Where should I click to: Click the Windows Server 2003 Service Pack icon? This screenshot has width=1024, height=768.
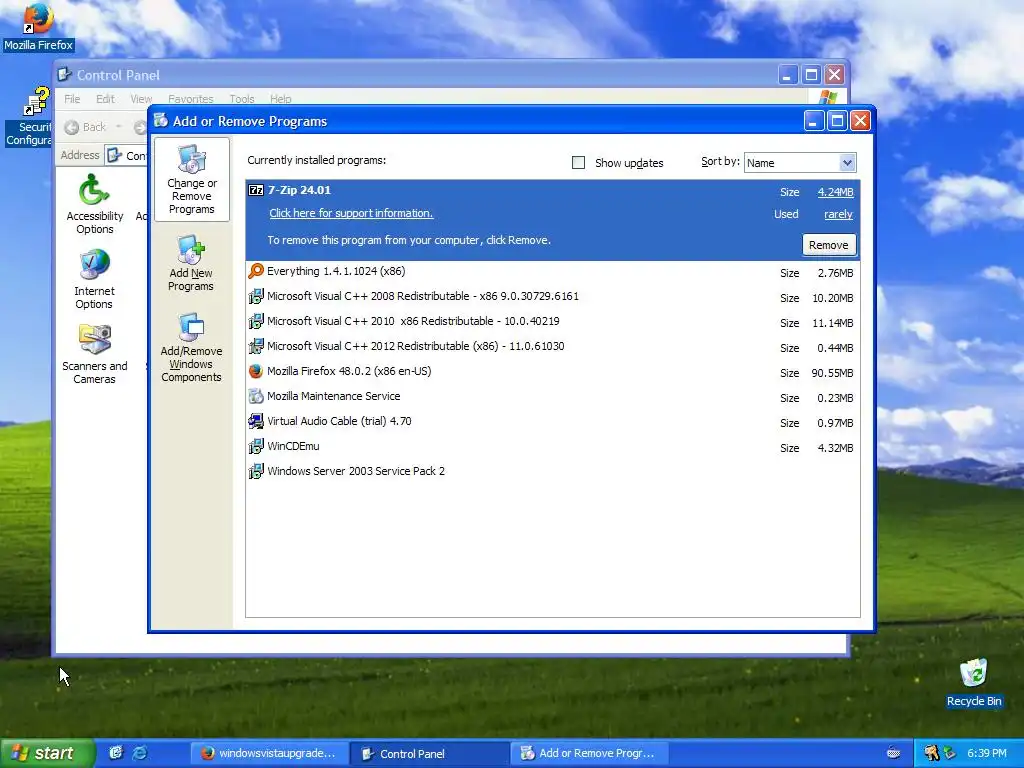[256, 472]
